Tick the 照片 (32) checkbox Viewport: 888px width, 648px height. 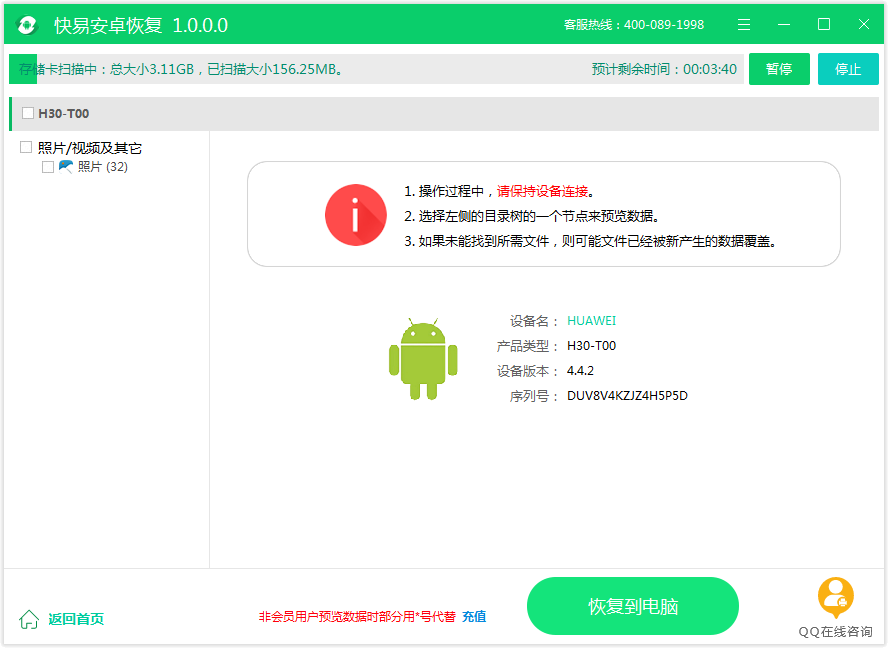click(47, 167)
